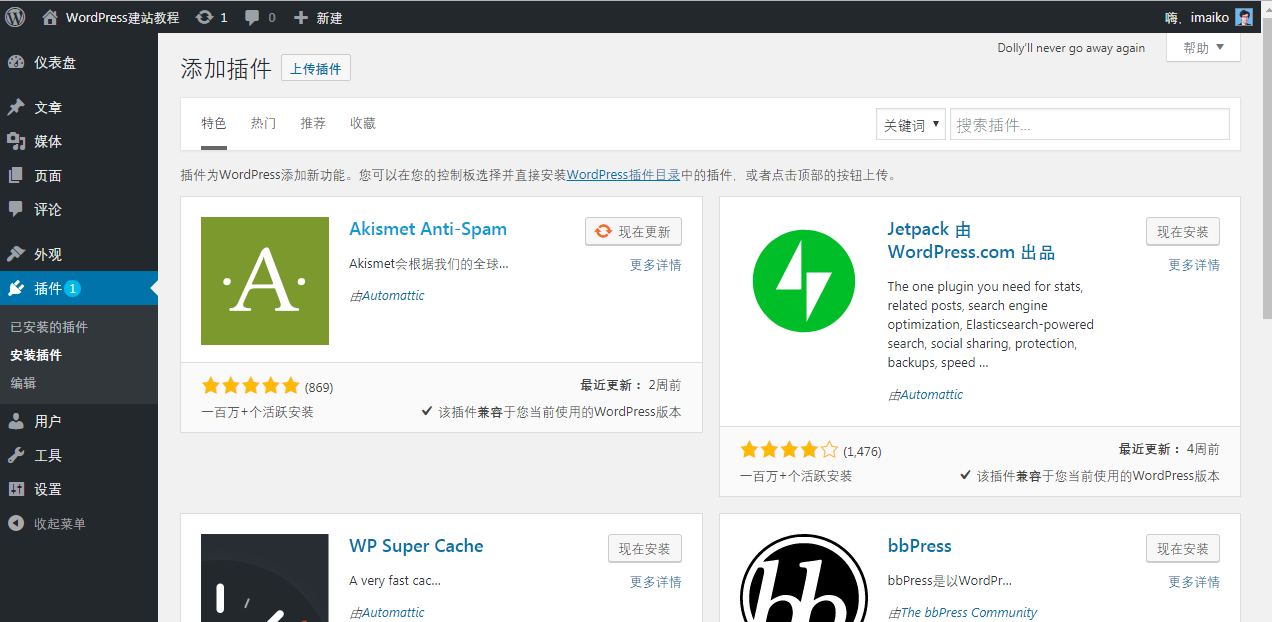Open the 编辑 plugin submenu item
The image size is (1272, 622).
pos(23,383)
